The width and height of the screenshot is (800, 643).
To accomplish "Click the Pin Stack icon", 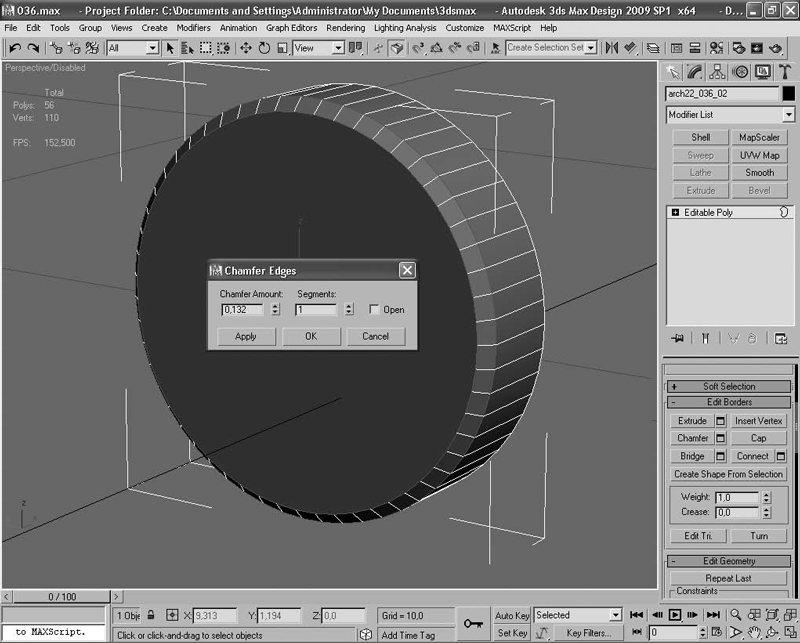I will coord(678,339).
